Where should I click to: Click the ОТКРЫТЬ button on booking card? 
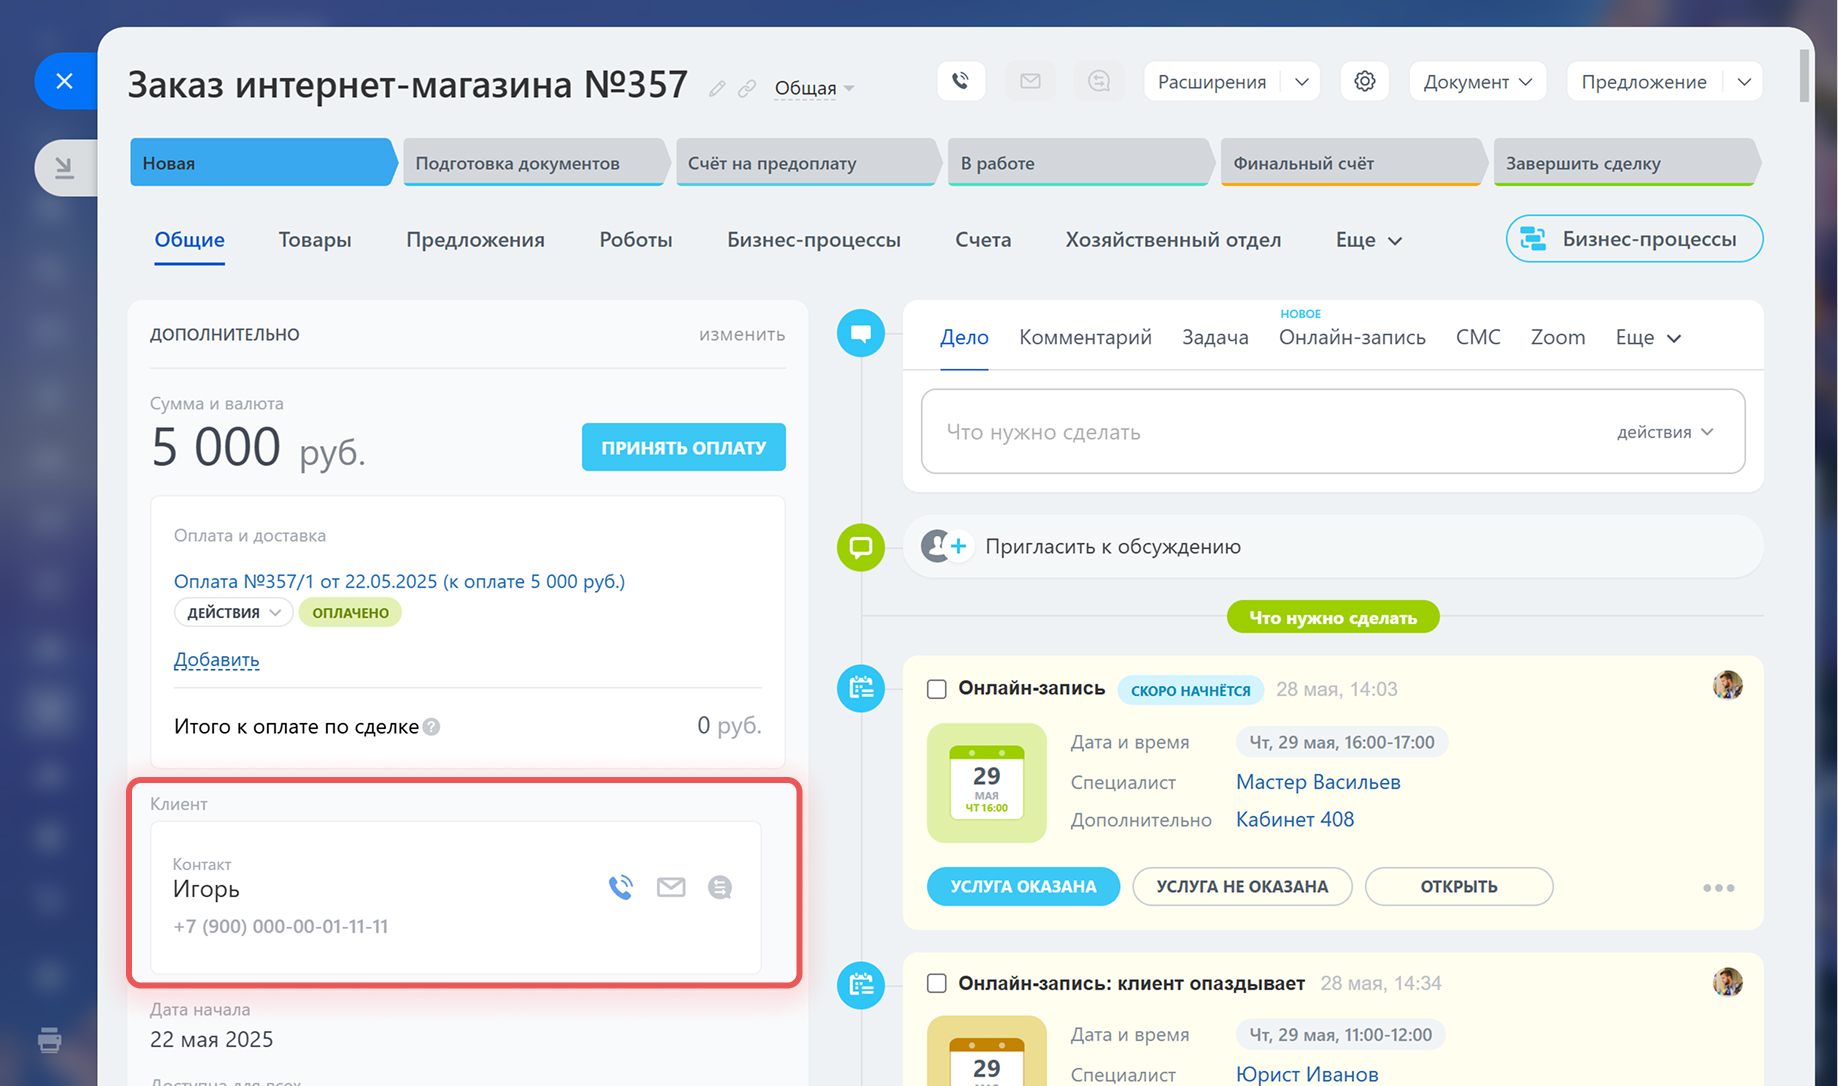[1459, 886]
